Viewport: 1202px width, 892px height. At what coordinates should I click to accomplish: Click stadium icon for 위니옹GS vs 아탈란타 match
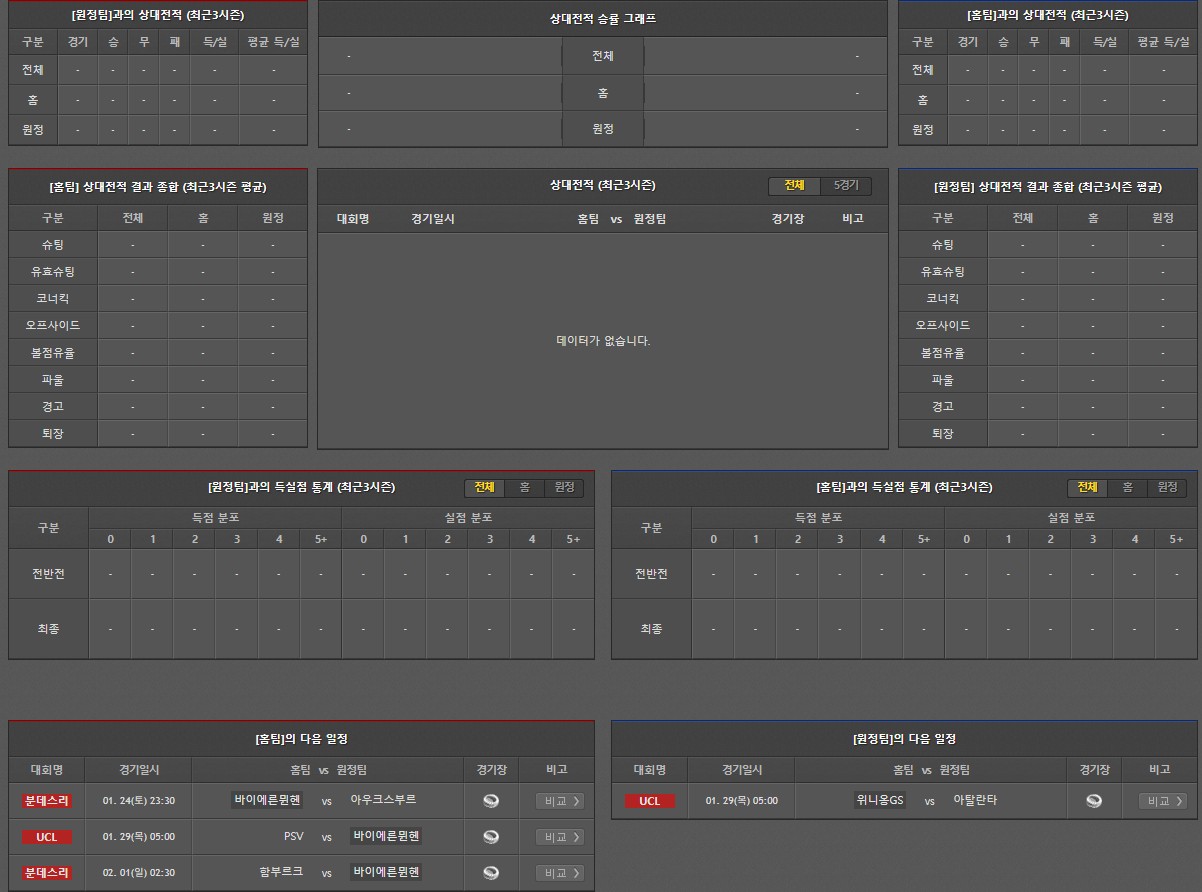point(1094,801)
